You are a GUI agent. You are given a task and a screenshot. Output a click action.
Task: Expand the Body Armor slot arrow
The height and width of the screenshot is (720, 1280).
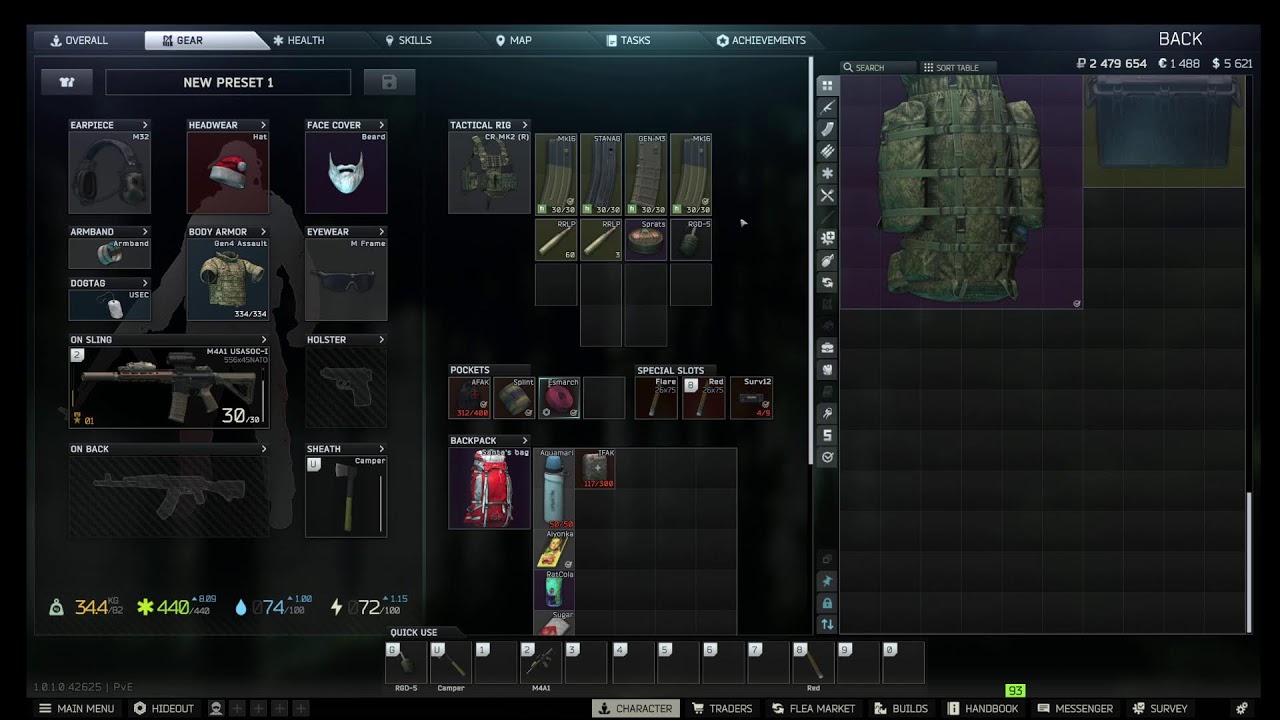click(x=263, y=232)
